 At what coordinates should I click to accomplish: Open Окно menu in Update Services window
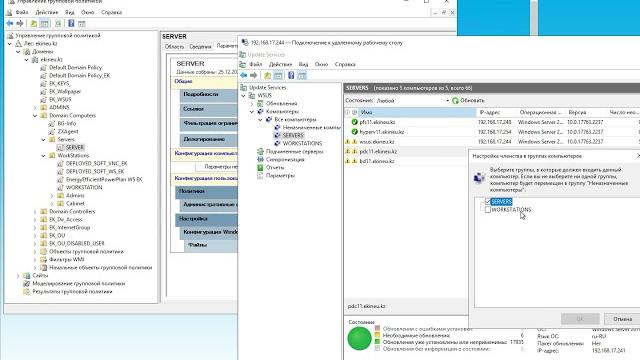coord(321,64)
